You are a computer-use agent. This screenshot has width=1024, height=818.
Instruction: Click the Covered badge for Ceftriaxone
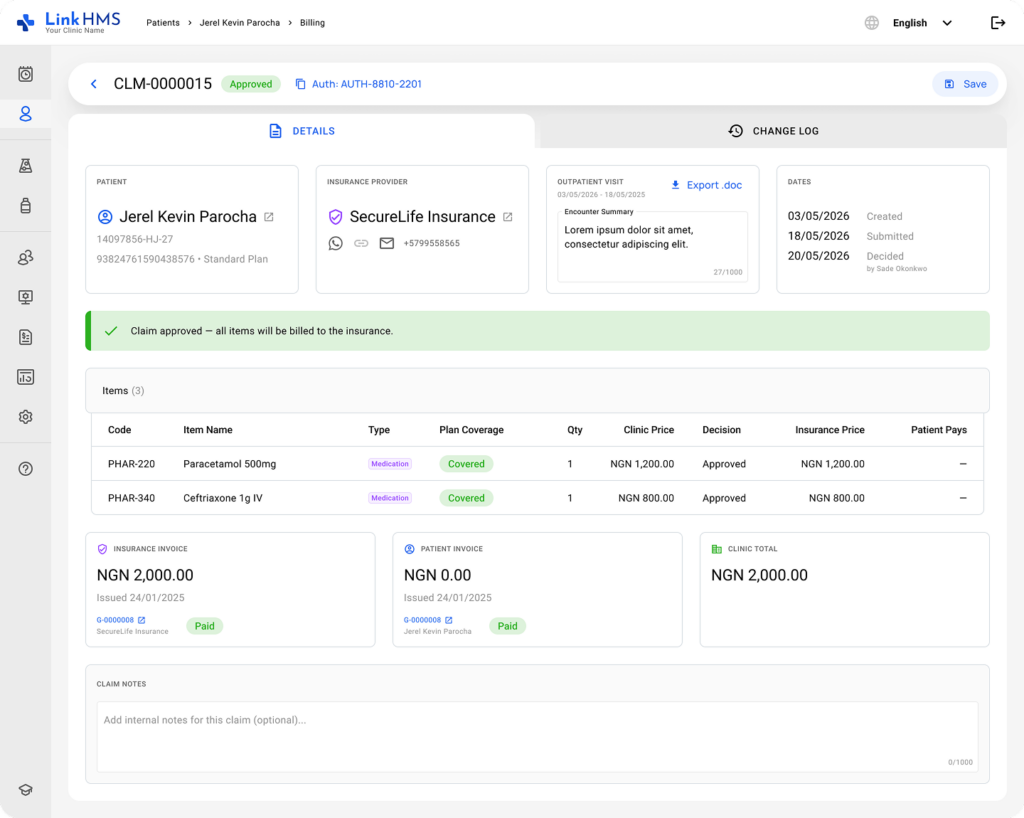[x=466, y=498]
